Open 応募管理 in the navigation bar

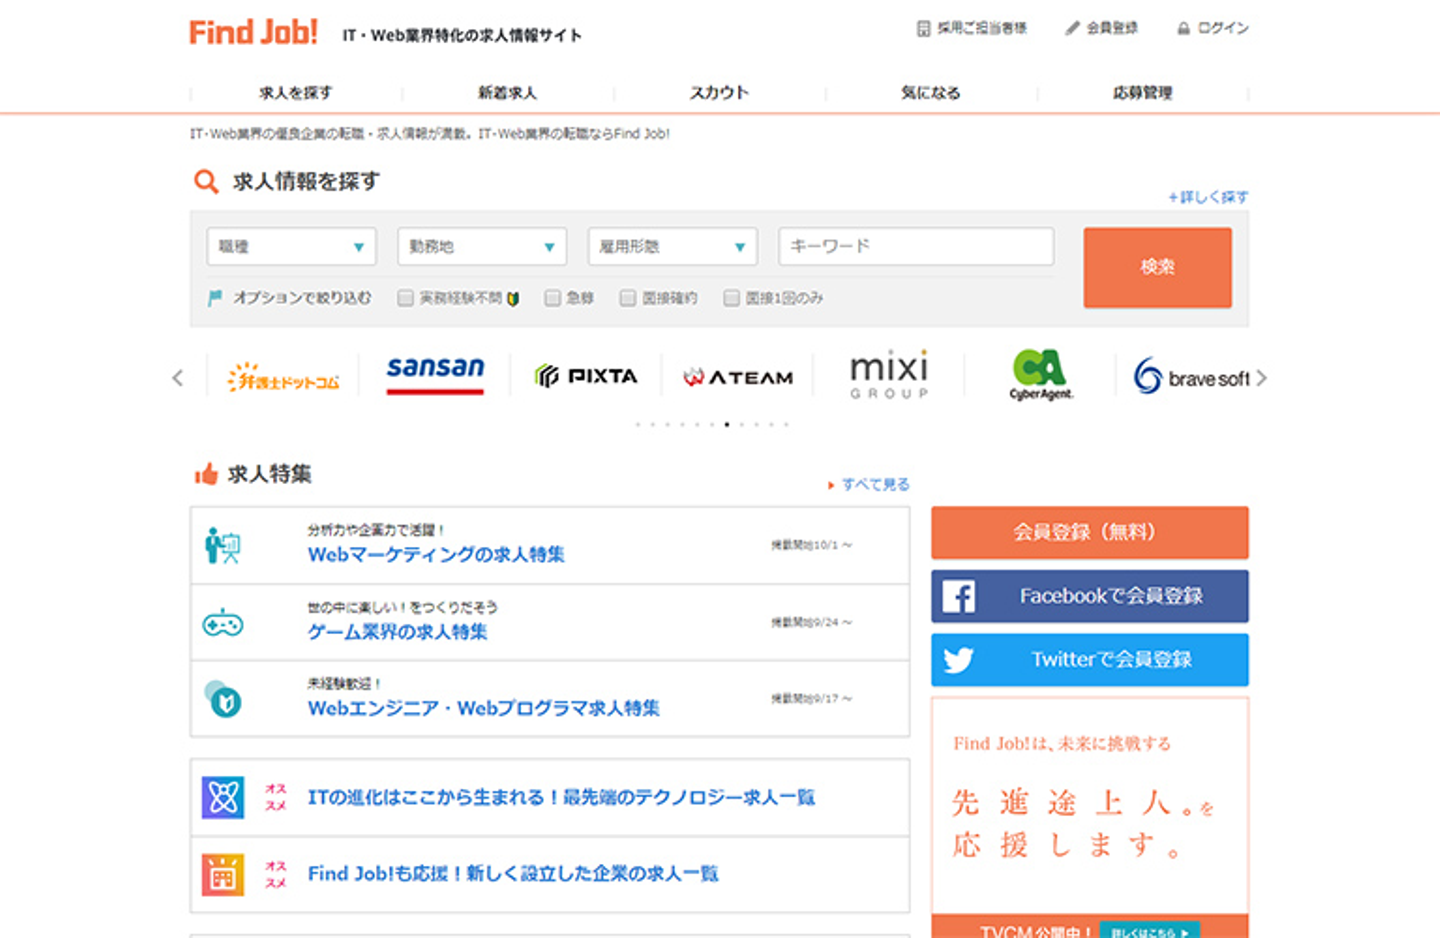click(x=1143, y=93)
